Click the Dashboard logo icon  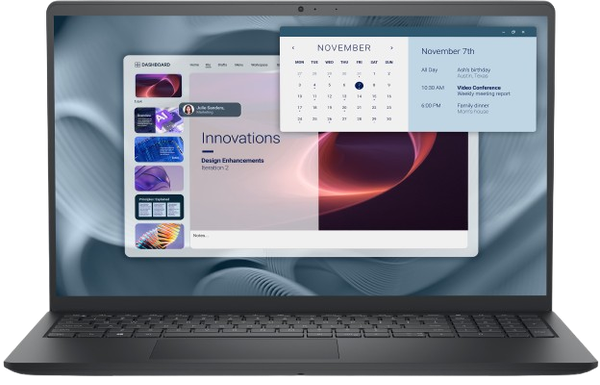click(137, 65)
